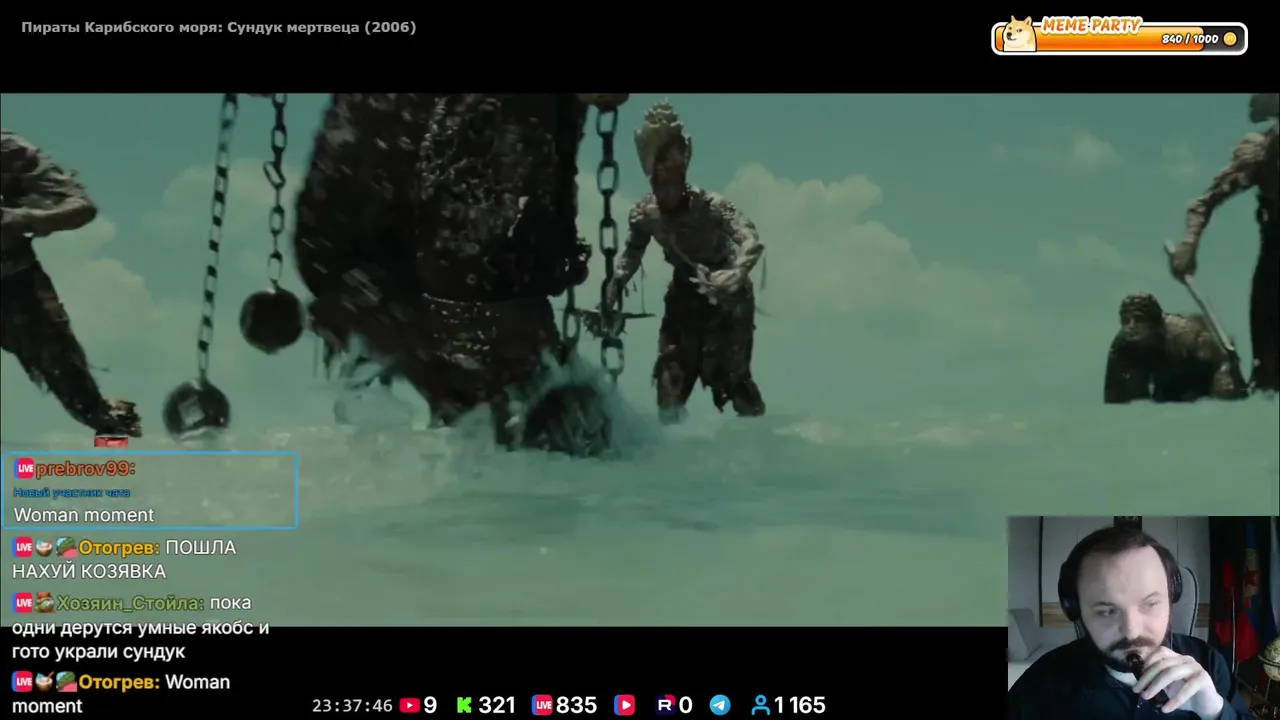Click coconut badge on Отогрев's ПОШЛА message
Viewport: 1280px width, 720px height.
44,547
